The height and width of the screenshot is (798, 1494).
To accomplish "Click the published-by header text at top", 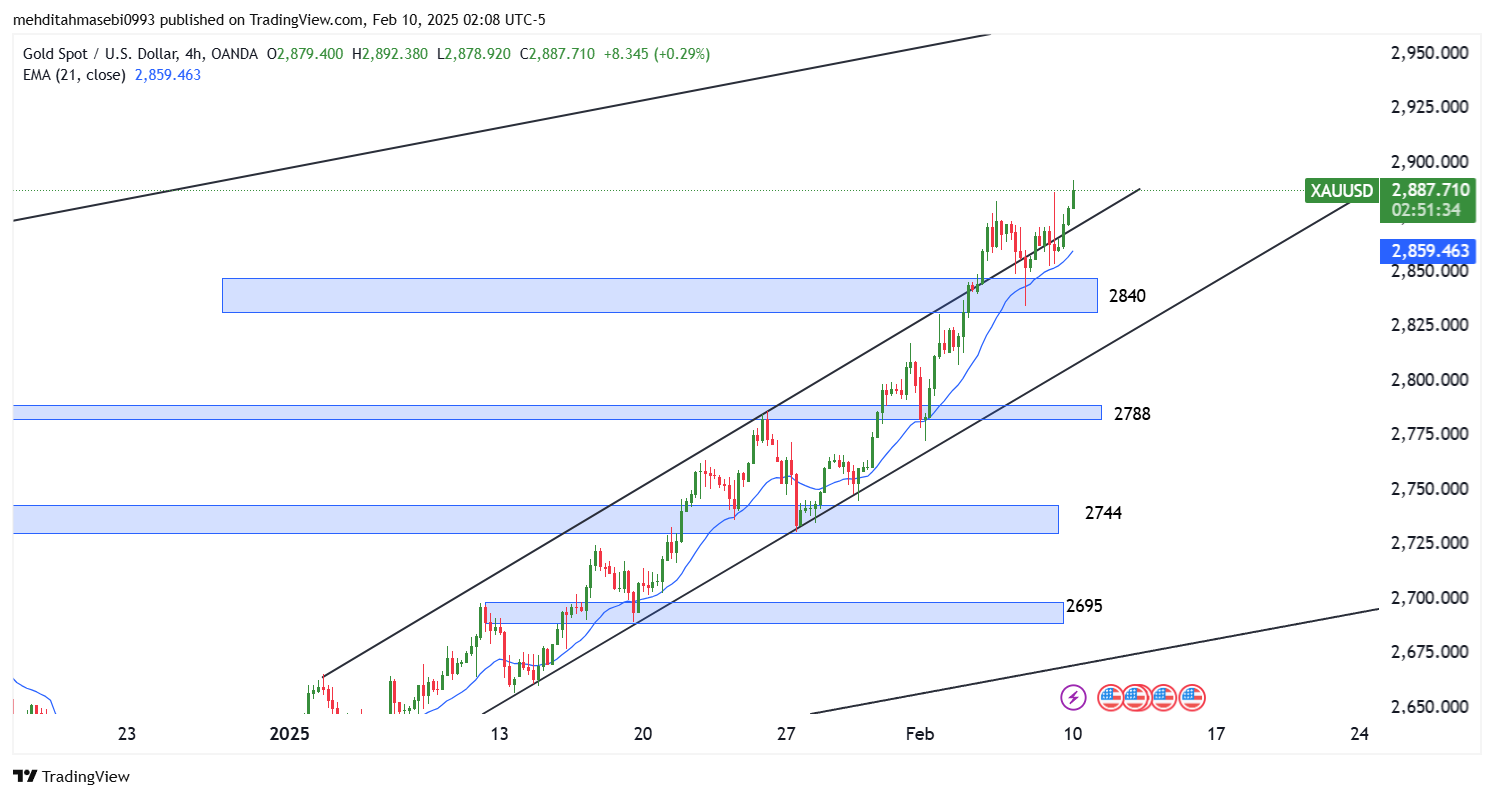I will [279, 19].
